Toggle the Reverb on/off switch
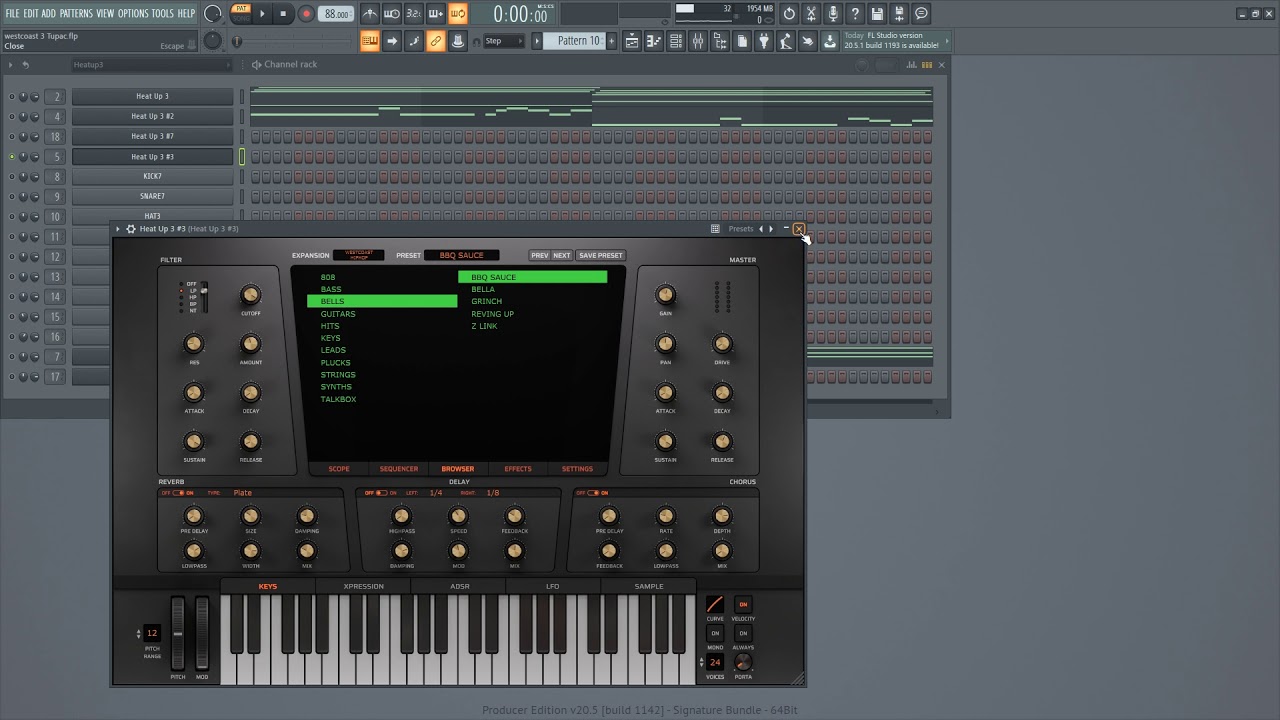This screenshot has width=1280, height=720. click(x=181, y=493)
